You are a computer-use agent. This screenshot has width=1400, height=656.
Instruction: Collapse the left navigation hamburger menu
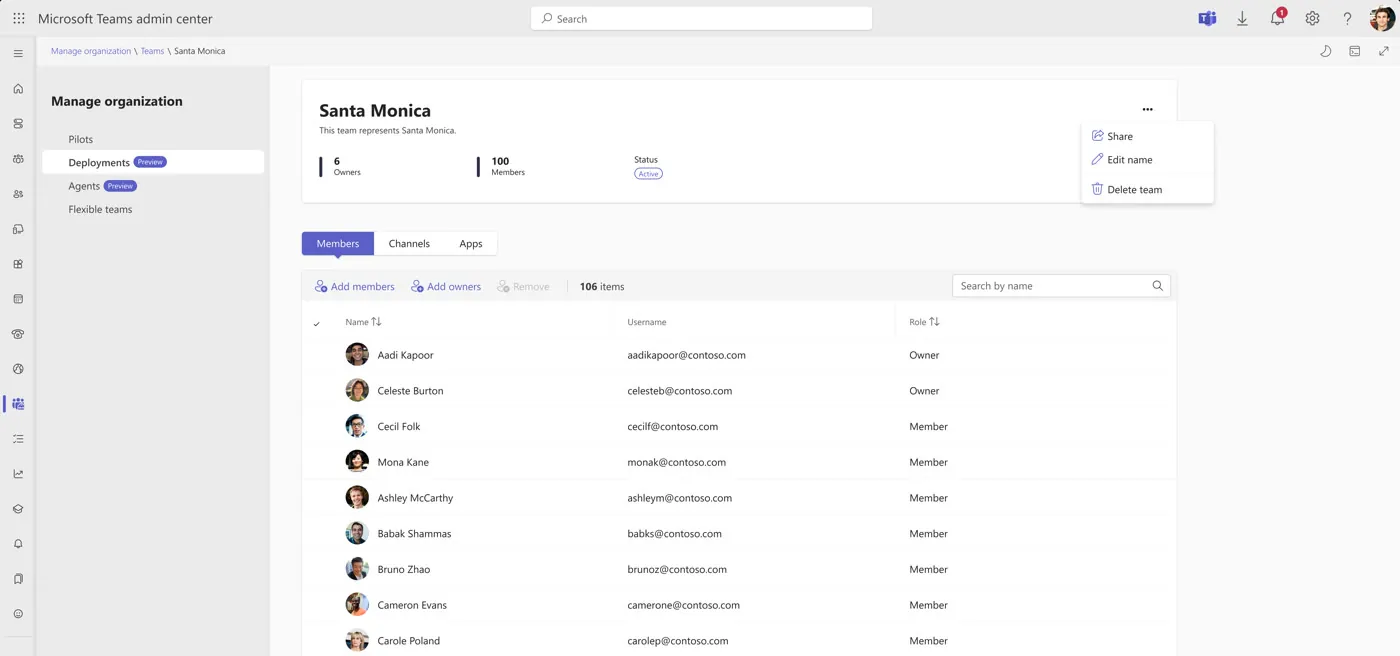(18, 53)
